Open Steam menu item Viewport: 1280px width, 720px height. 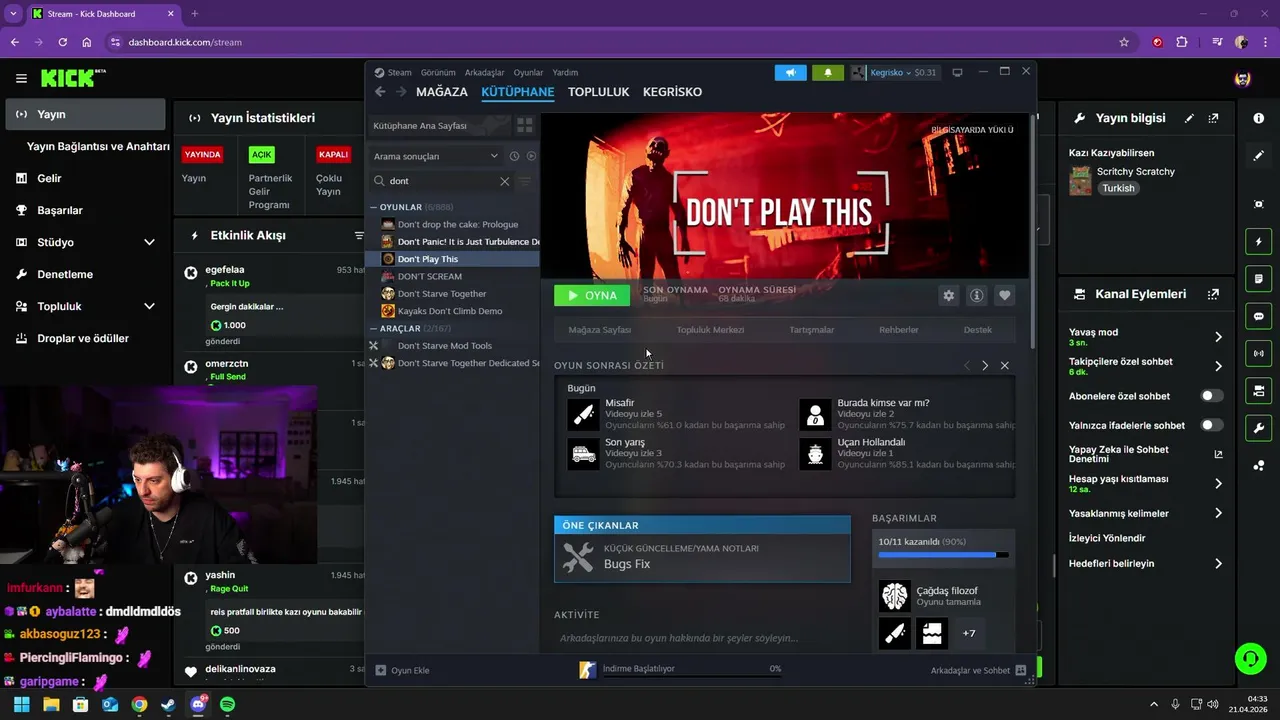(399, 72)
